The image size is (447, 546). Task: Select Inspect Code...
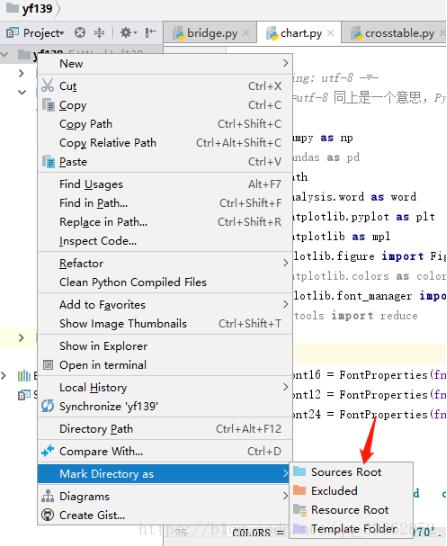point(165,241)
